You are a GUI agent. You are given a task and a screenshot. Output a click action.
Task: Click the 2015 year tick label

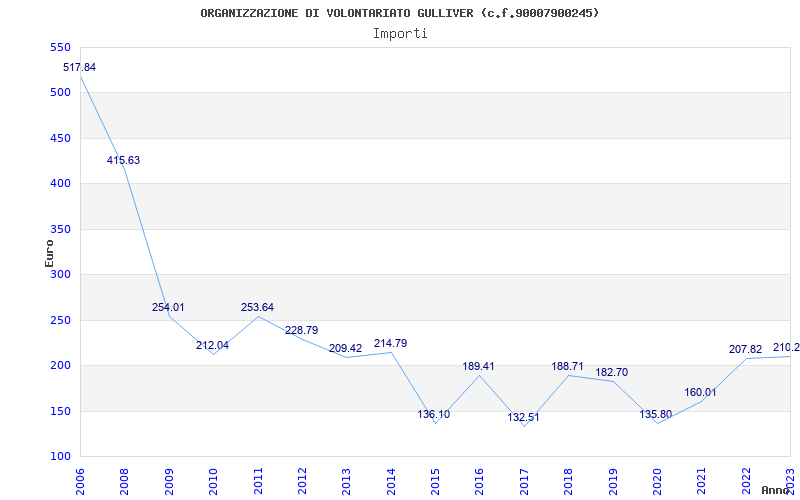[x=435, y=482]
